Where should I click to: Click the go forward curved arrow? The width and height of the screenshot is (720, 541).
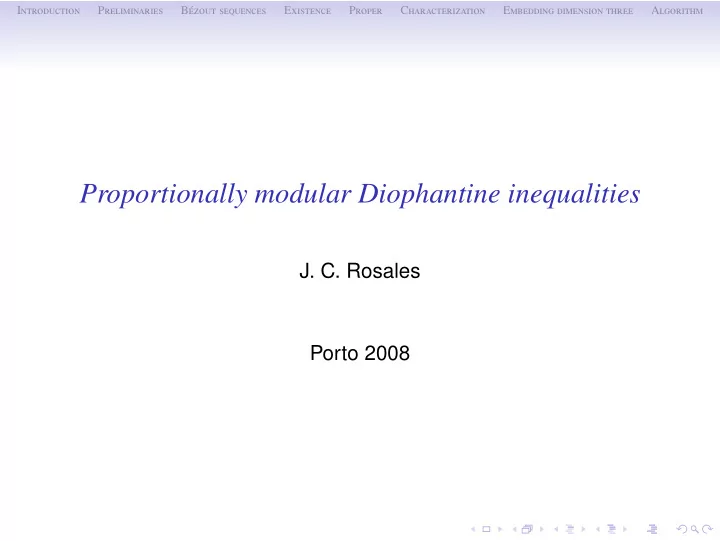click(x=708, y=529)
